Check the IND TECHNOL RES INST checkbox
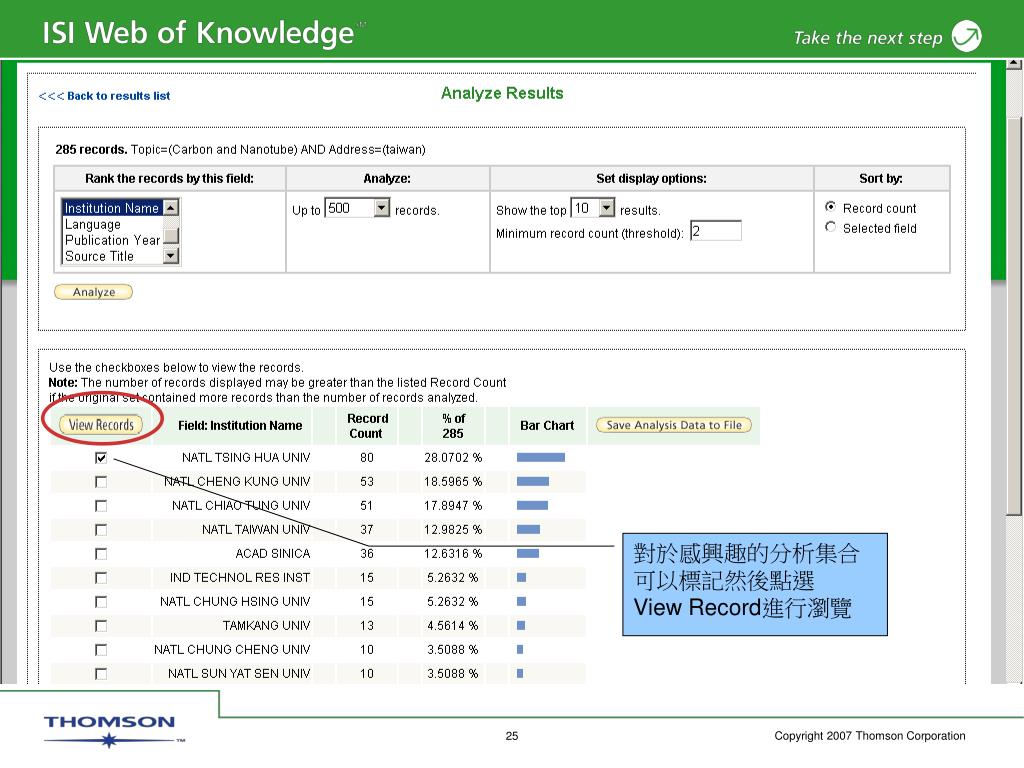1024x768 pixels. pyautogui.click(x=101, y=578)
